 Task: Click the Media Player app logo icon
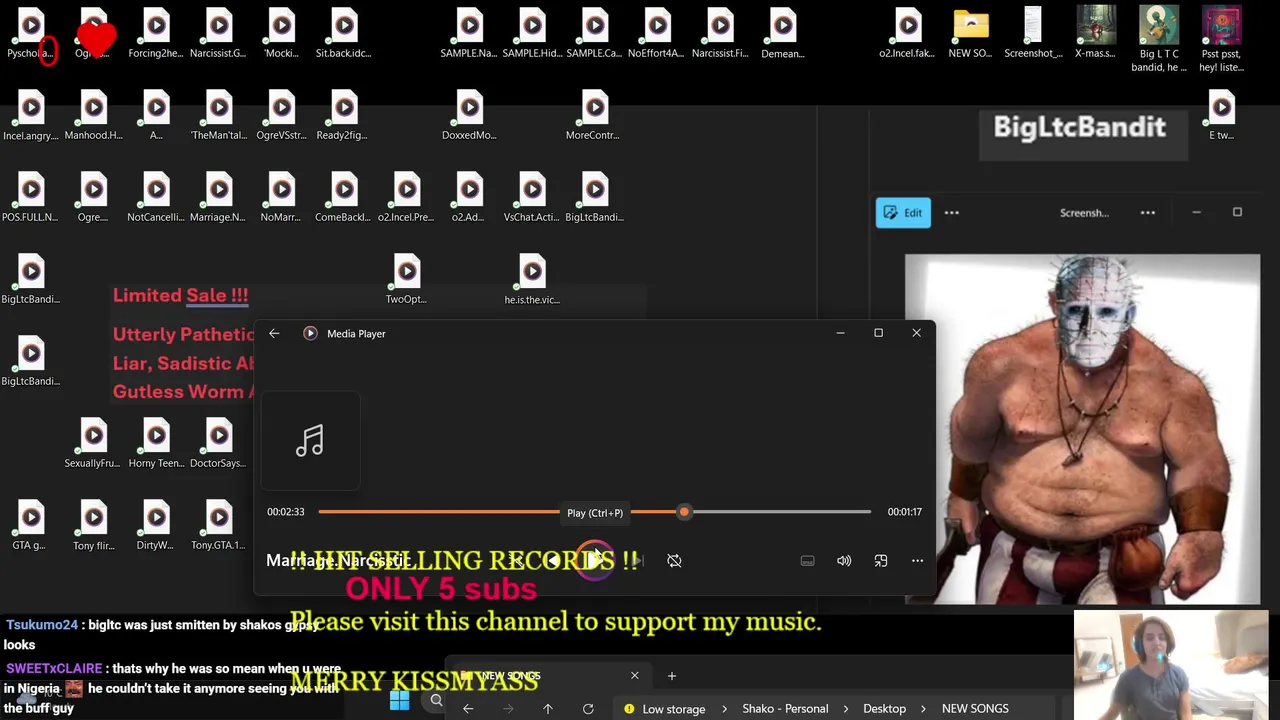310,334
